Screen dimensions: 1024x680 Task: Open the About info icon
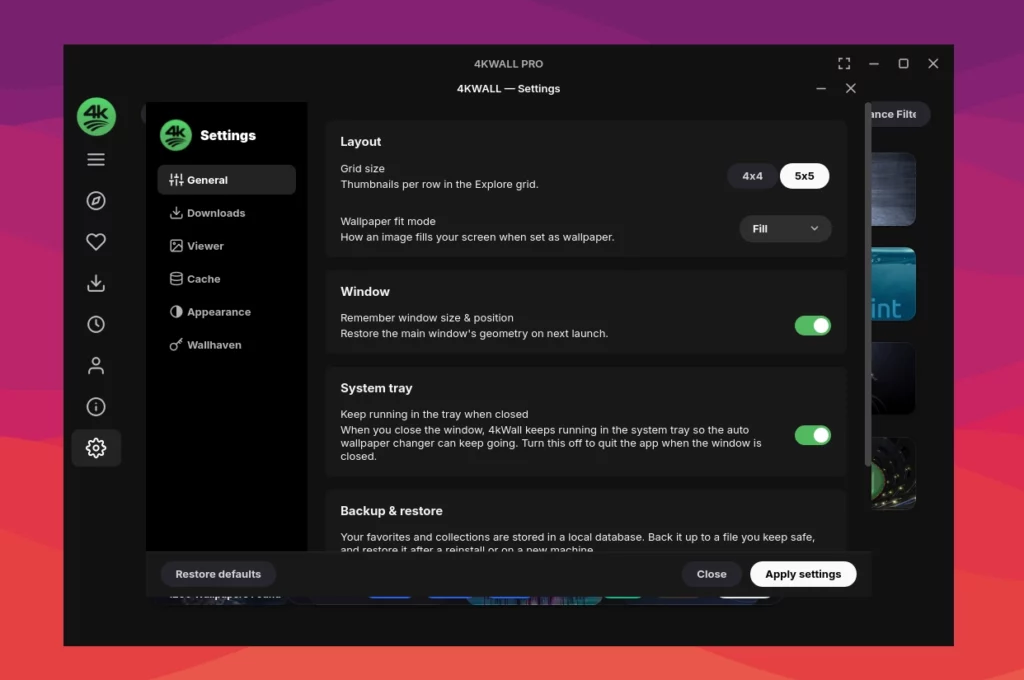click(96, 406)
